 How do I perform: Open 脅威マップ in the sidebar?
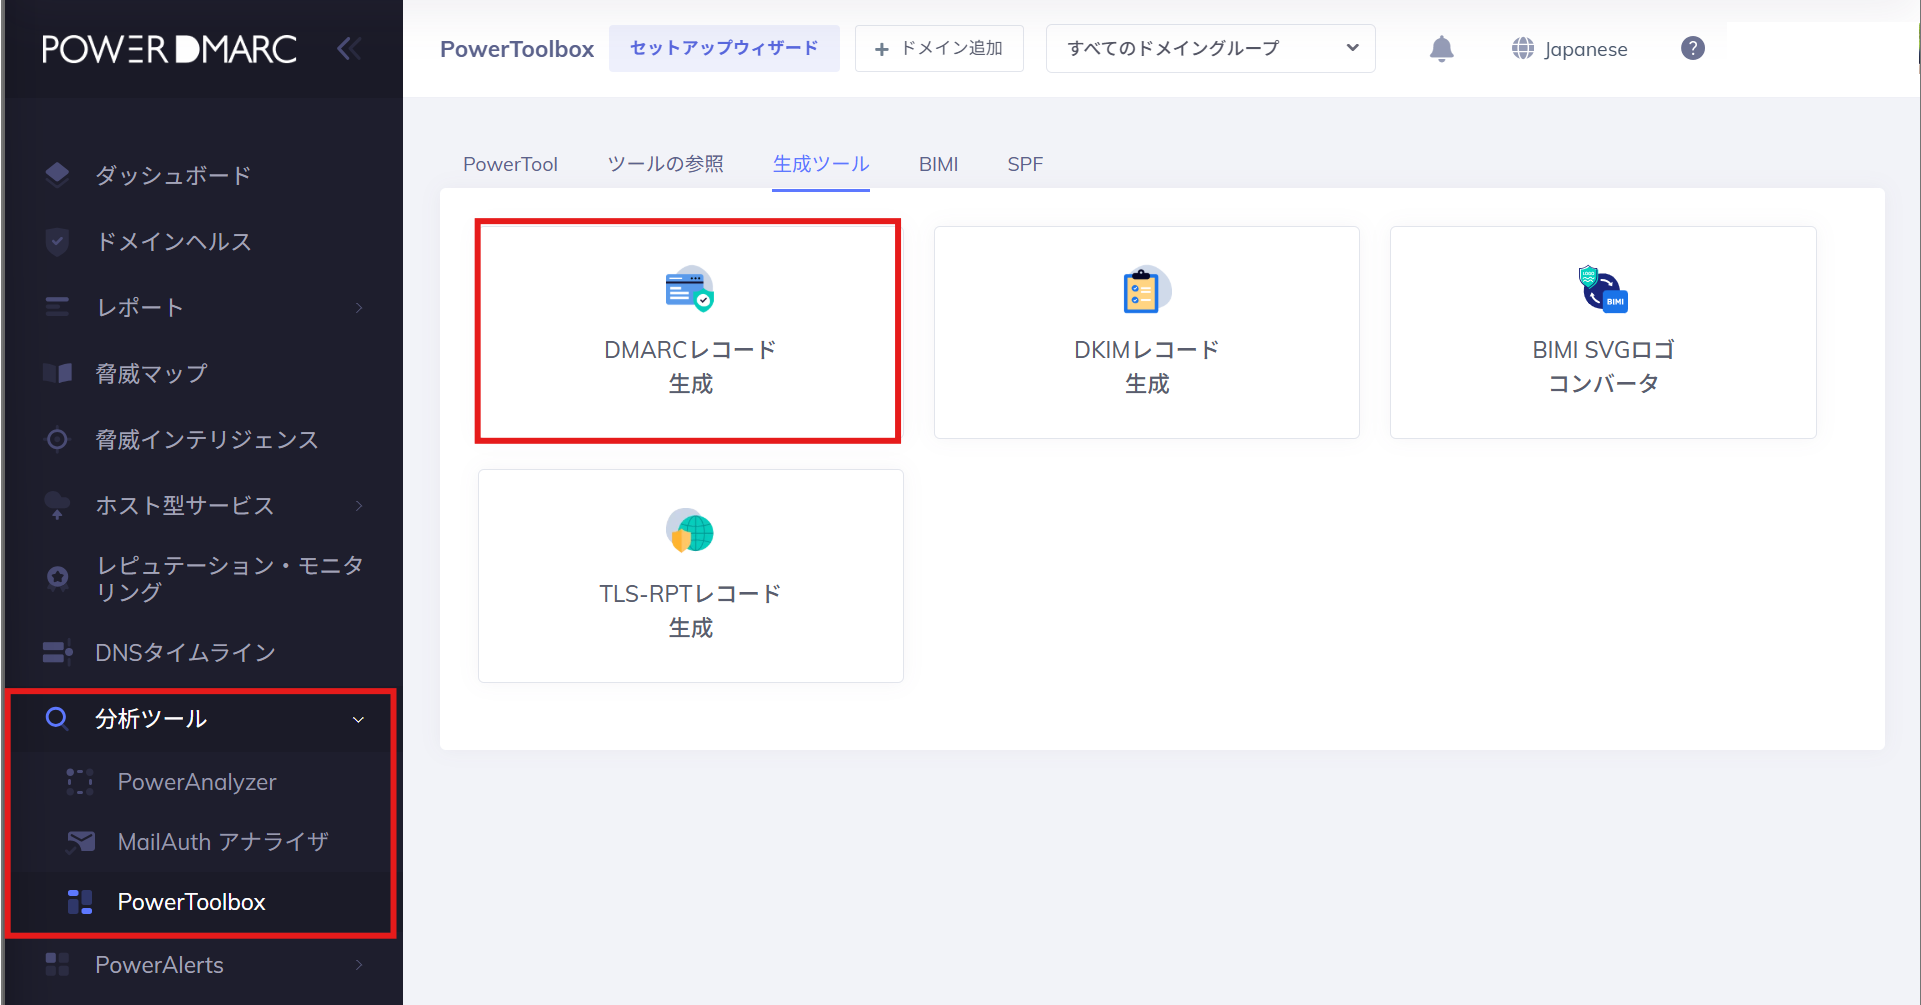[x=151, y=373]
